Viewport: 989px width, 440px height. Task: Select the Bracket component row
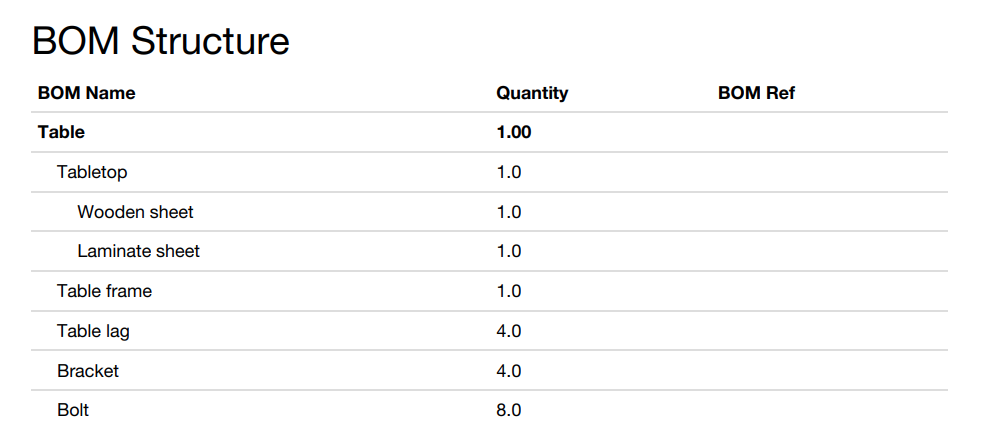pyautogui.click(x=88, y=371)
